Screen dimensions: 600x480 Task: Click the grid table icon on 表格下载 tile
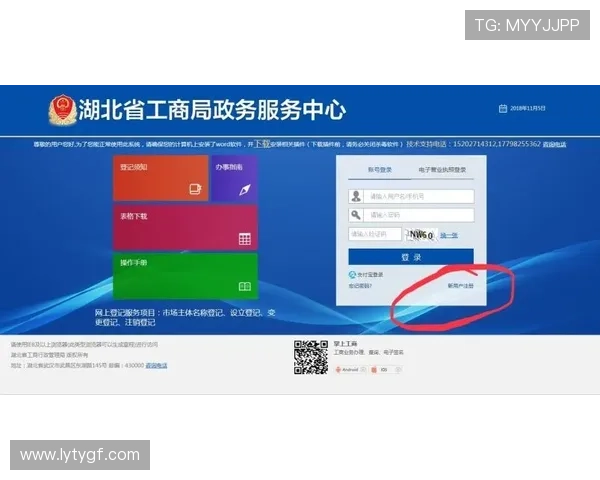click(245, 239)
